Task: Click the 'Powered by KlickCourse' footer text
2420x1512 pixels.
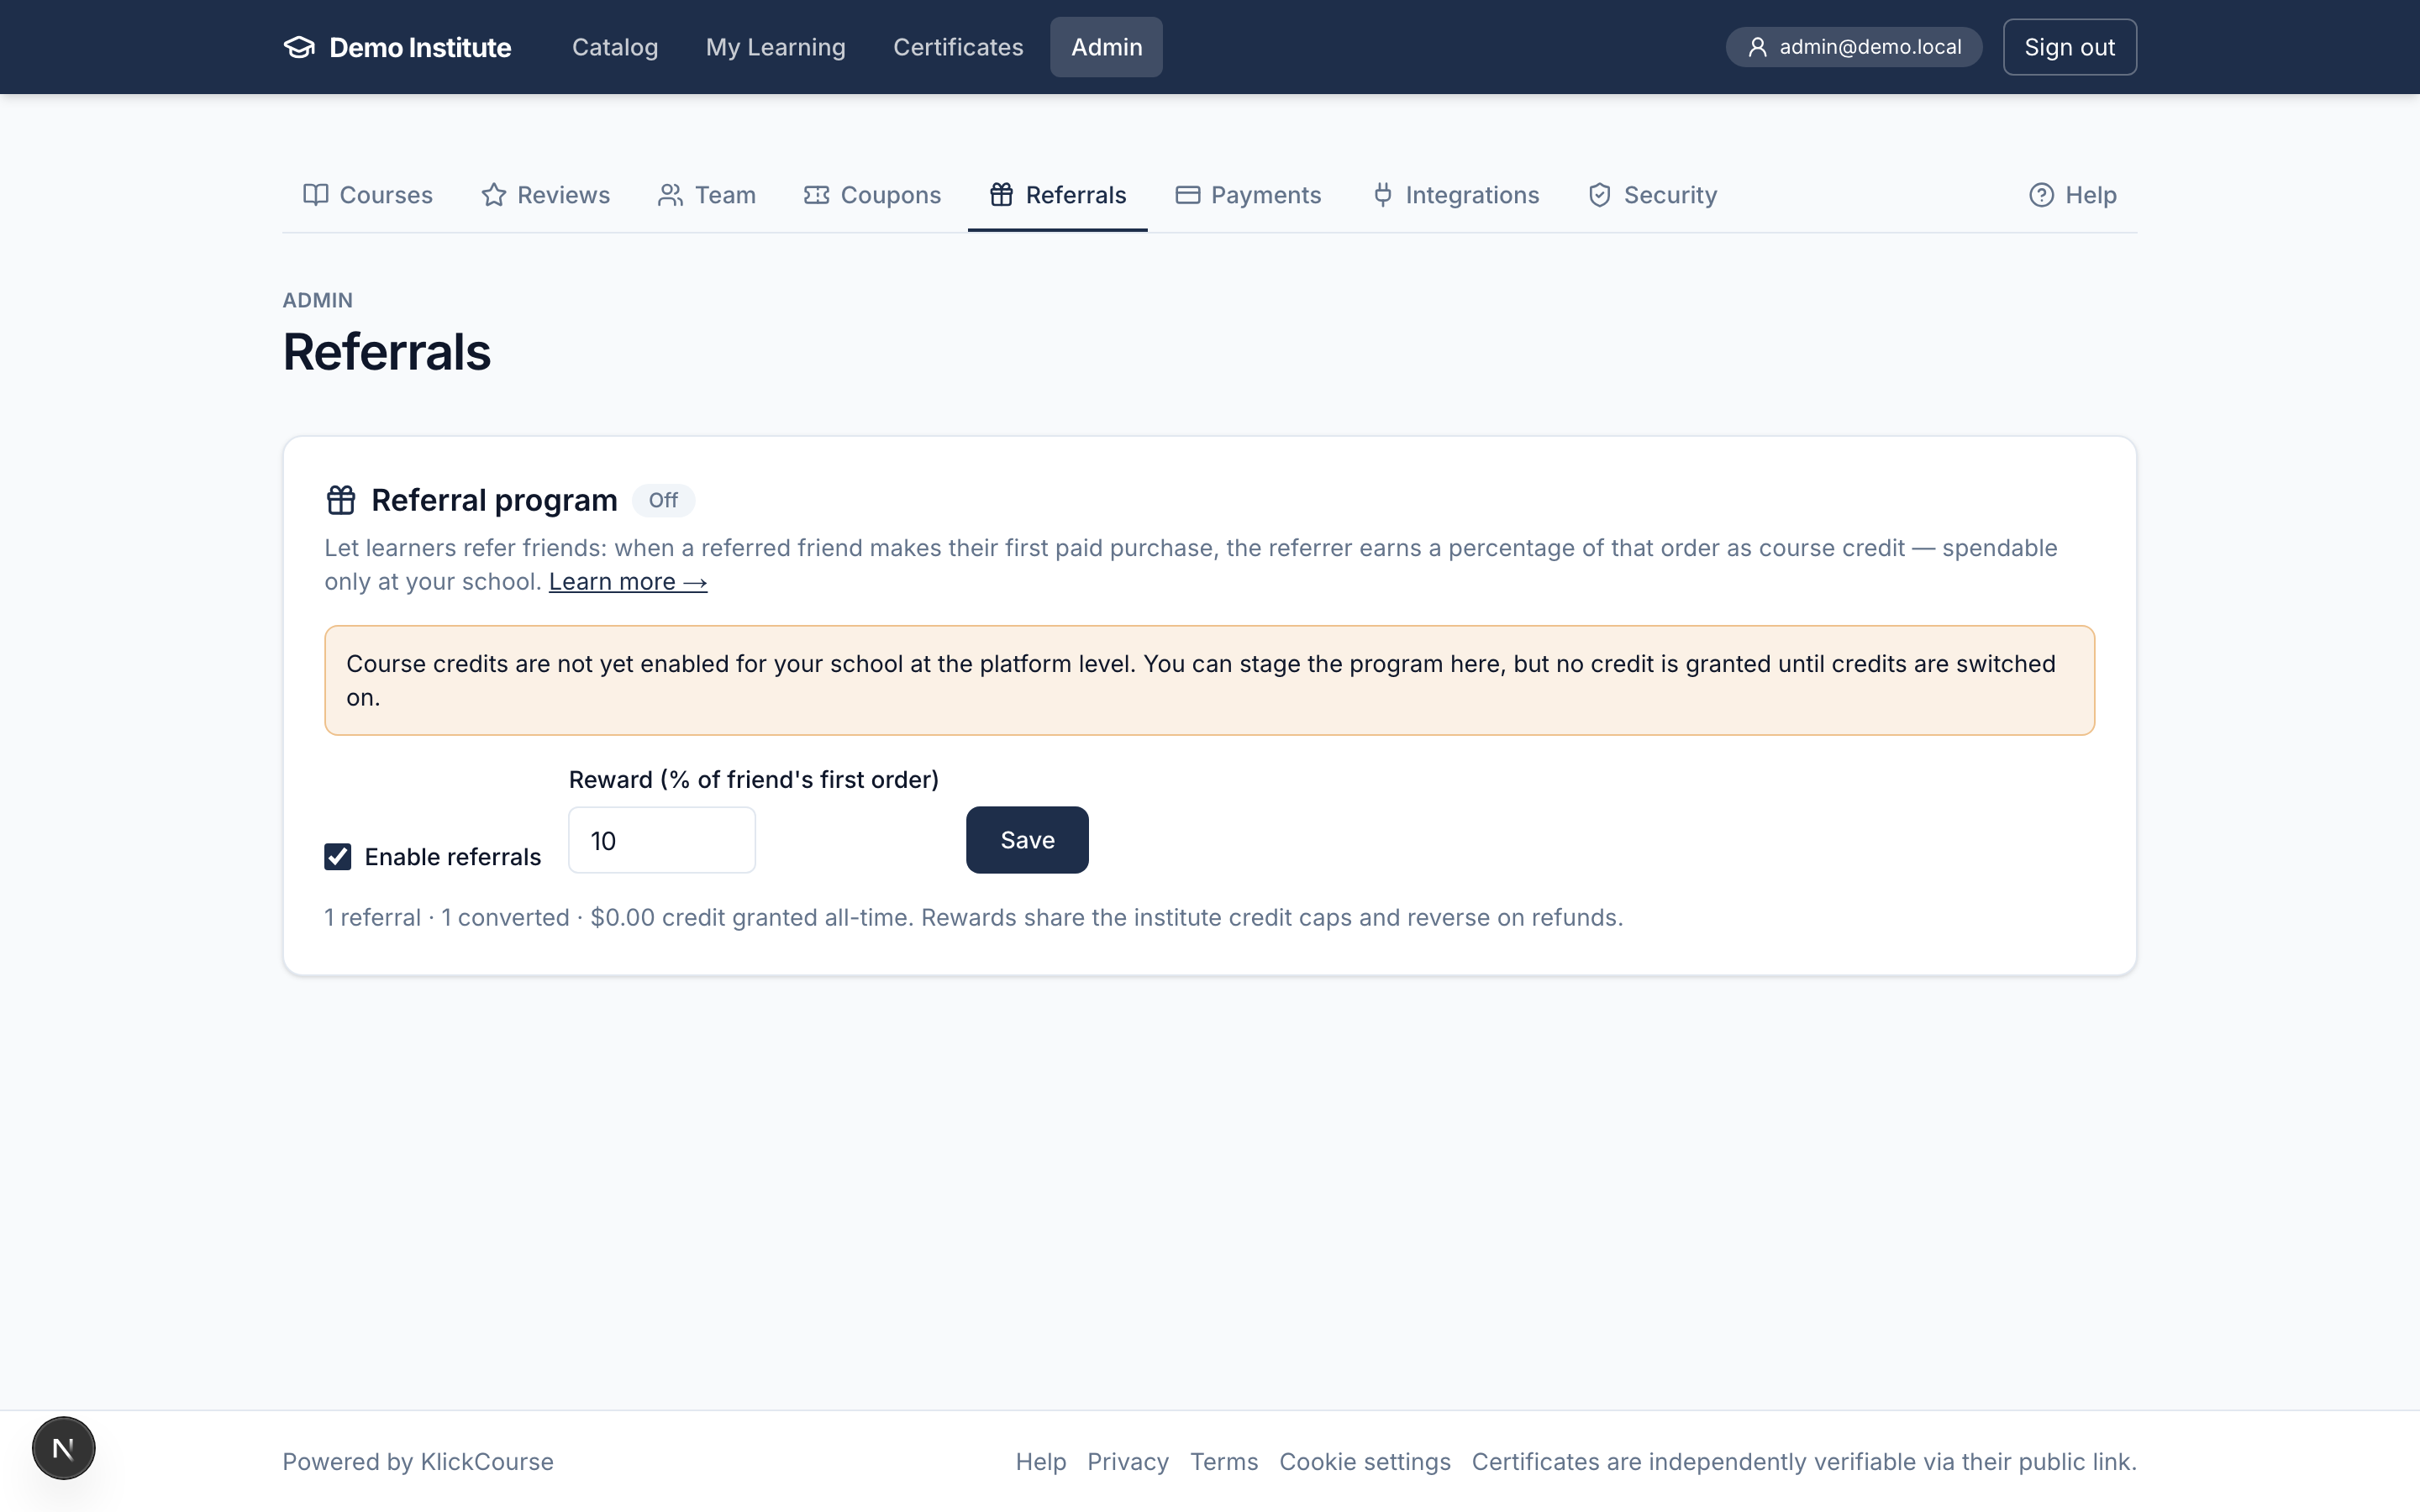Action: [418, 1462]
